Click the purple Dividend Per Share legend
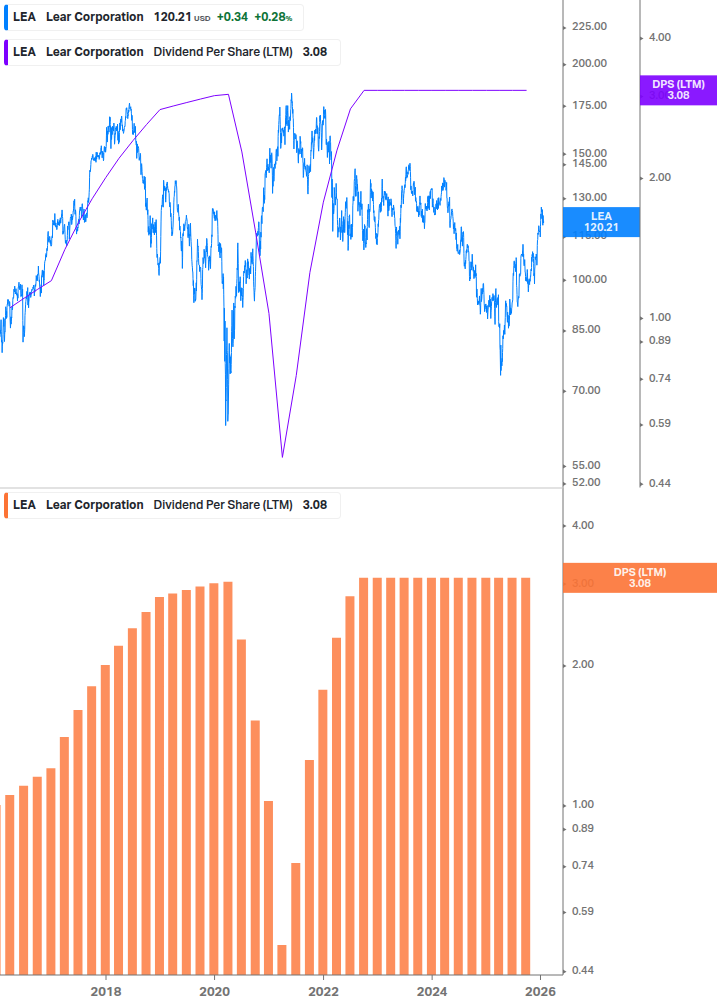Image resolution: width=717 pixels, height=1005 pixels. pyautogui.click(x=171, y=53)
